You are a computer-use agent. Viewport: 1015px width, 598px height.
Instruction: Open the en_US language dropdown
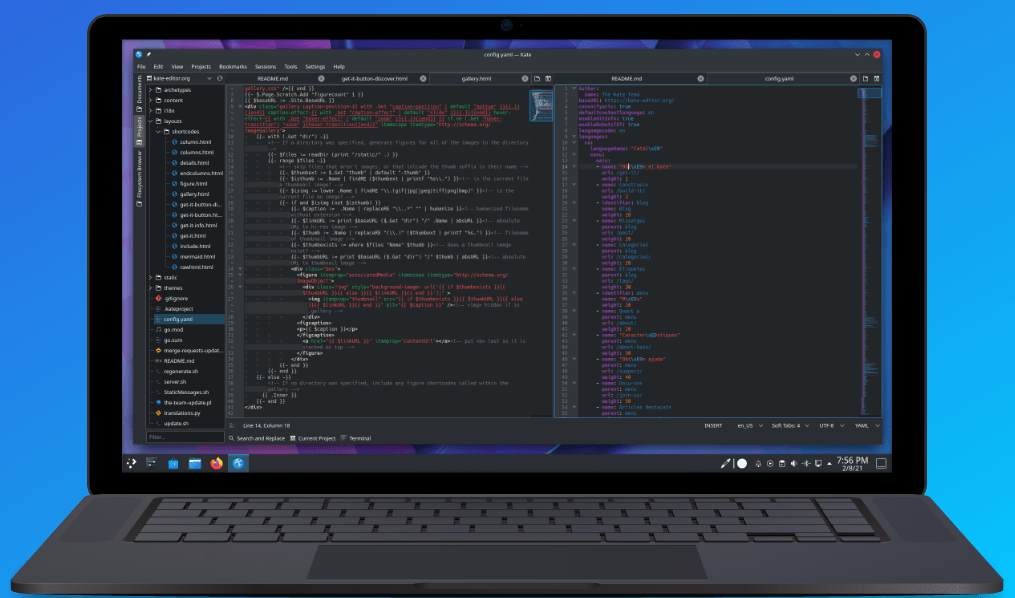[750, 426]
